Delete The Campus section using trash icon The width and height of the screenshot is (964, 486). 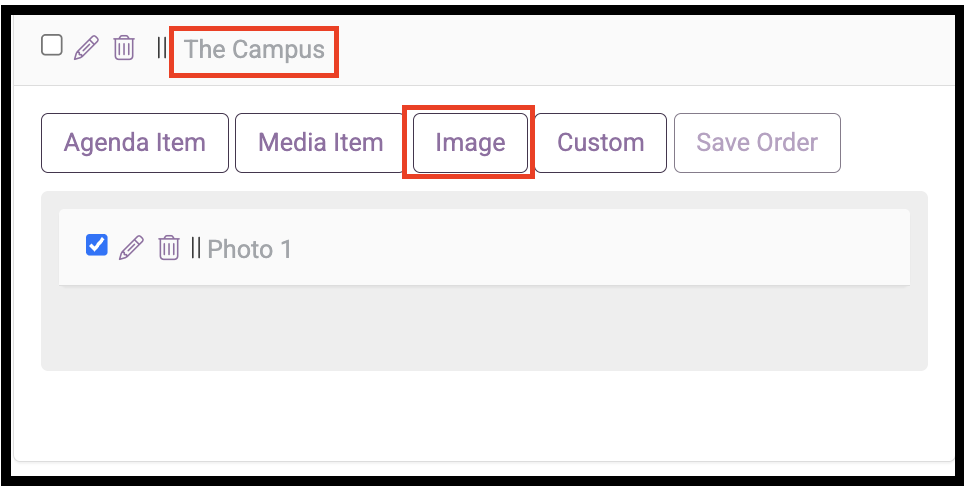click(x=124, y=47)
